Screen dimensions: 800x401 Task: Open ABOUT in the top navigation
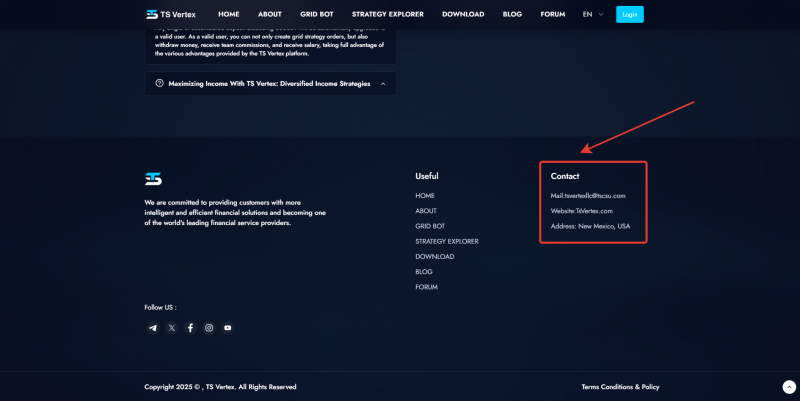pos(270,14)
